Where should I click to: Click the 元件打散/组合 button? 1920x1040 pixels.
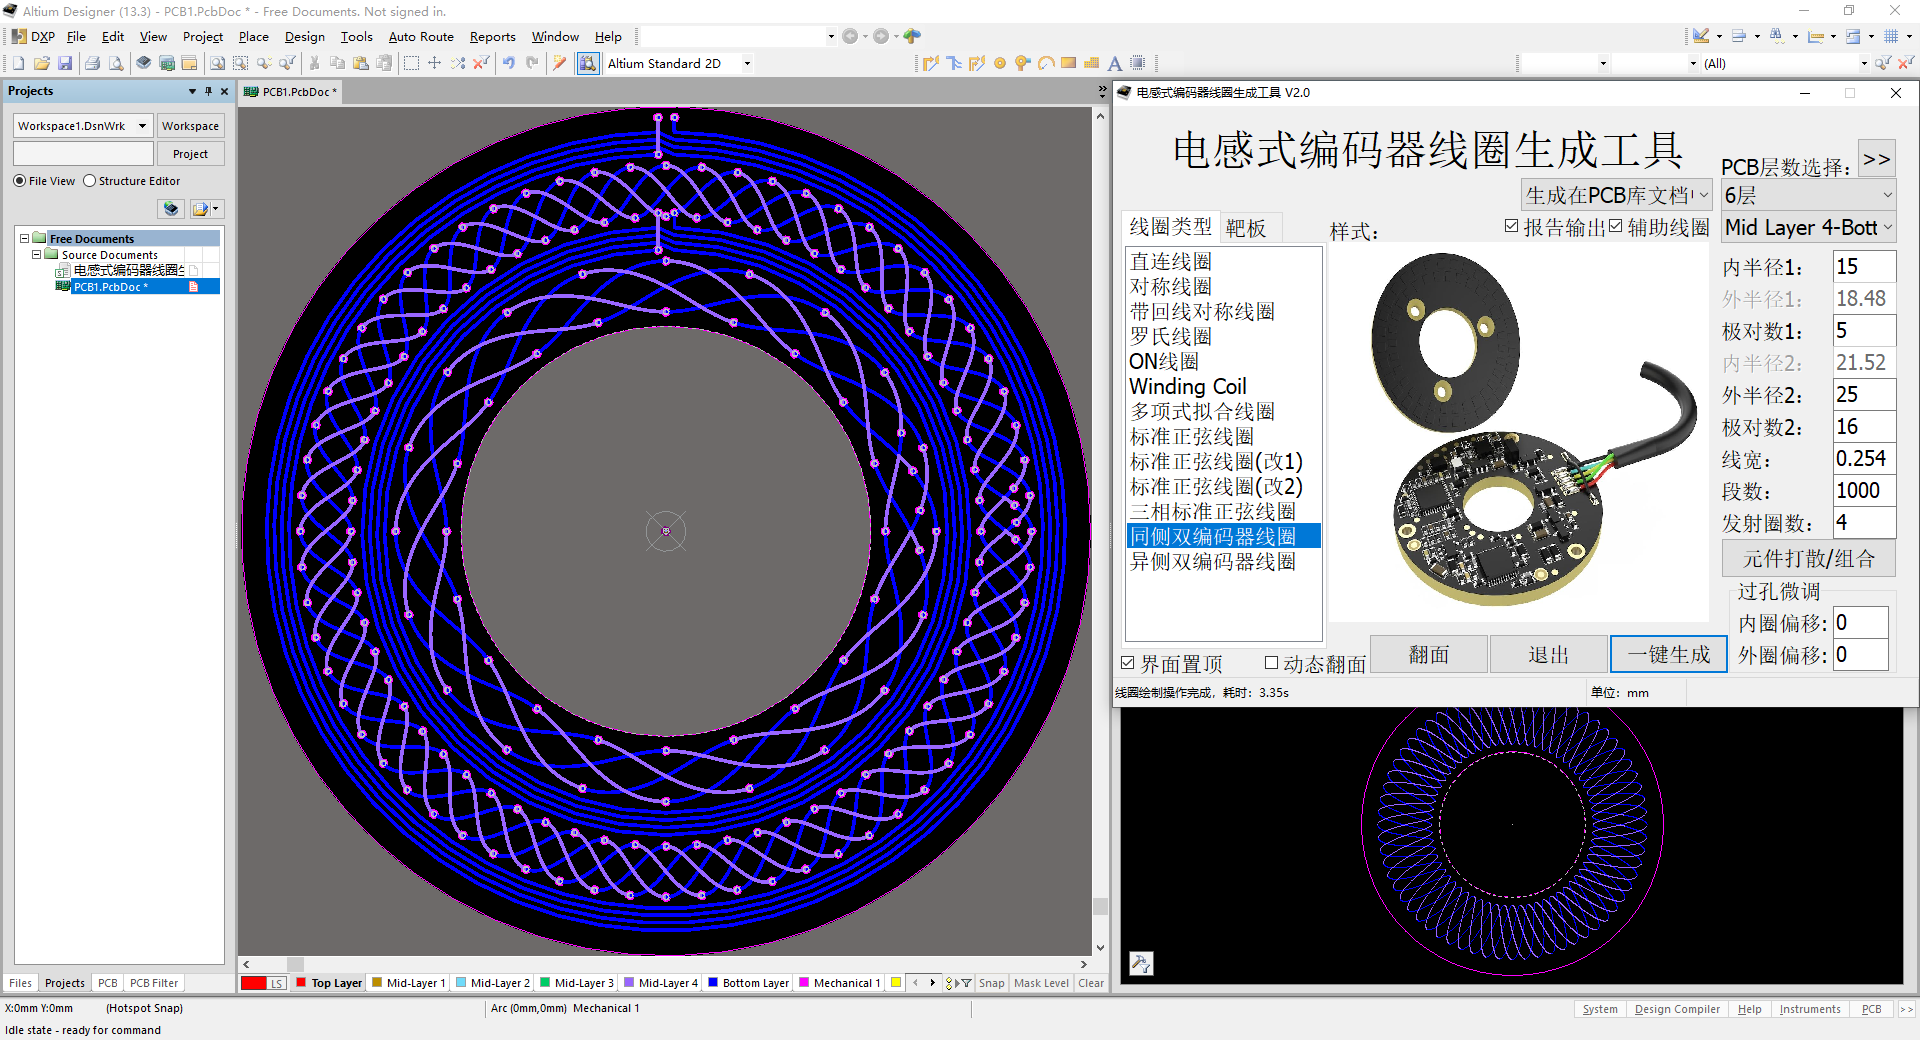1809,558
